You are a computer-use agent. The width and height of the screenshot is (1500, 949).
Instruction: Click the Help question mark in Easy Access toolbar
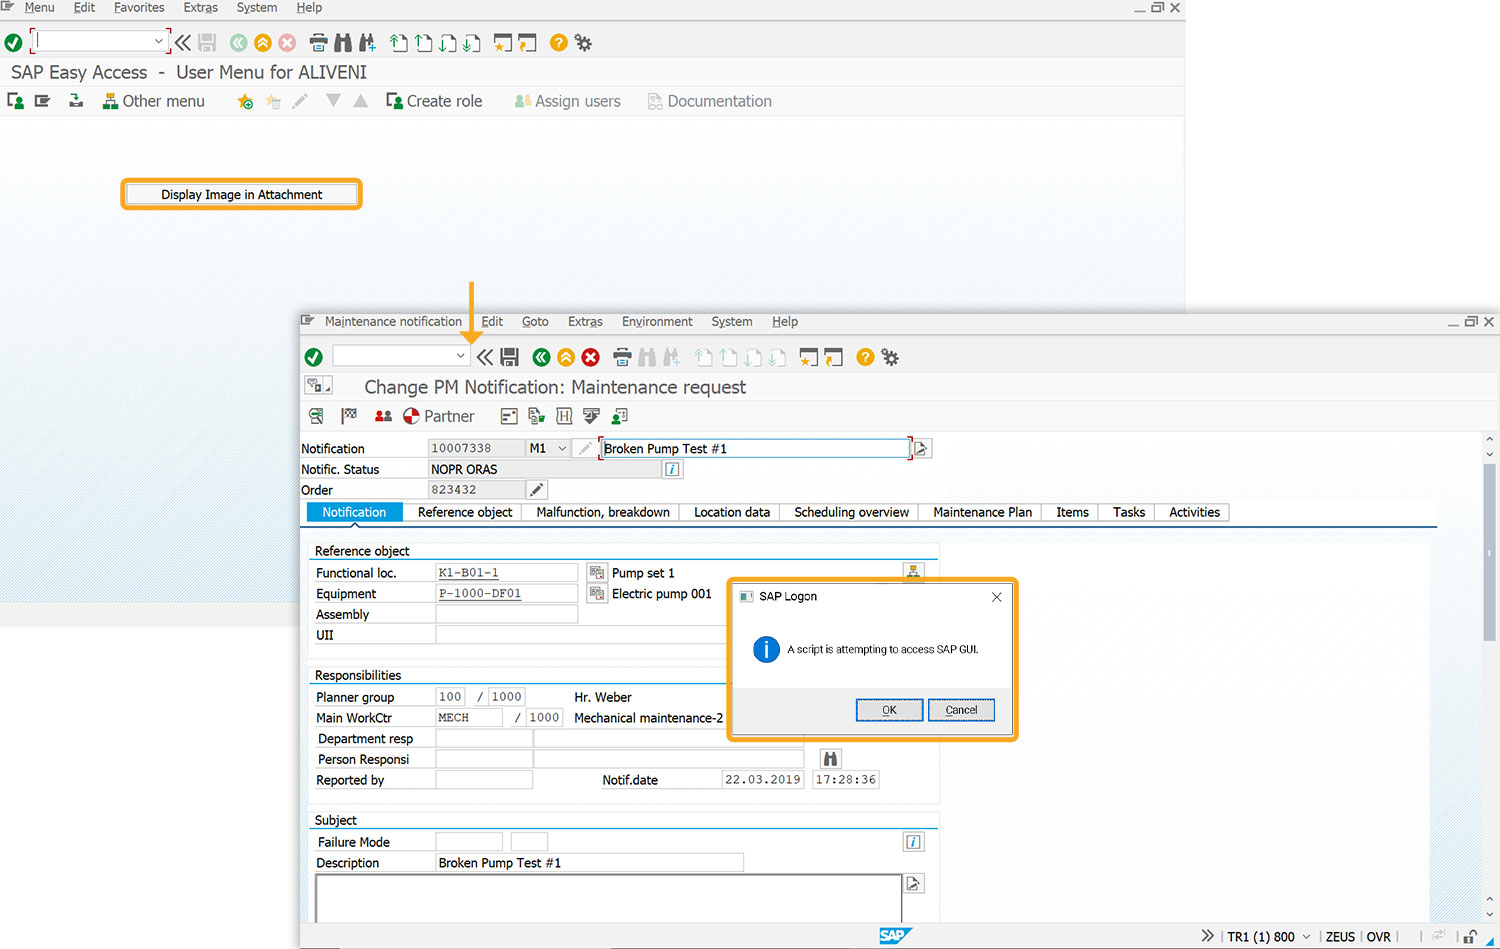tap(559, 43)
